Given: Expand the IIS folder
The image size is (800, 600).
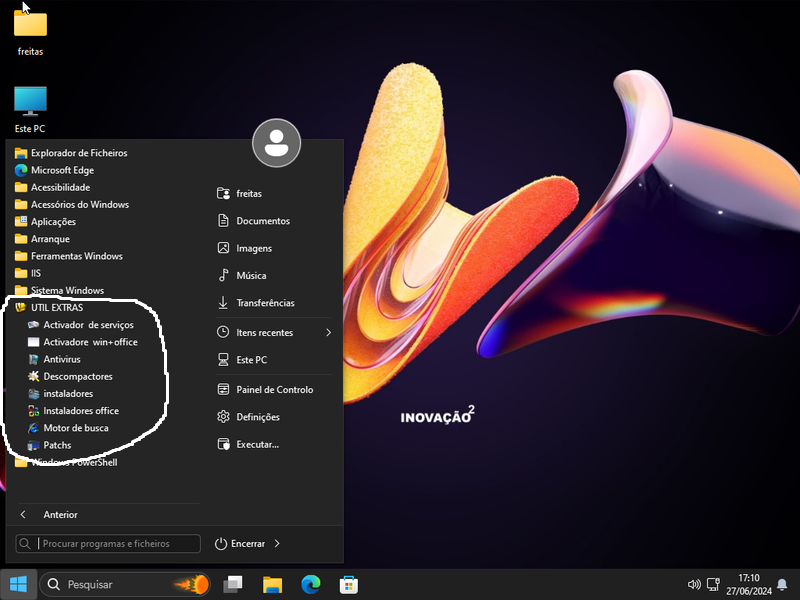Looking at the screenshot, I should tap(28, 273).
